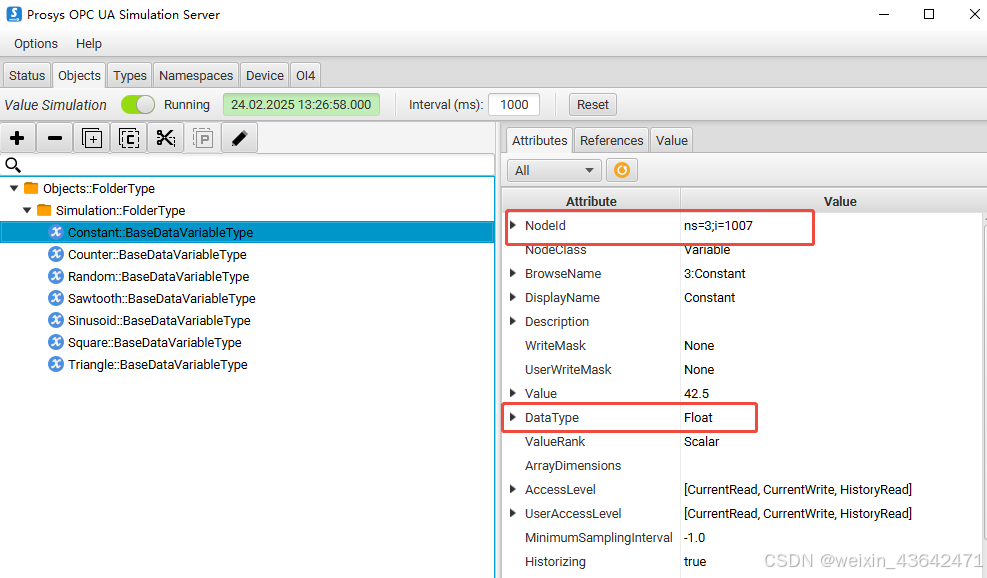Expand the DisplayName attribute row

(x=513, y=297)
